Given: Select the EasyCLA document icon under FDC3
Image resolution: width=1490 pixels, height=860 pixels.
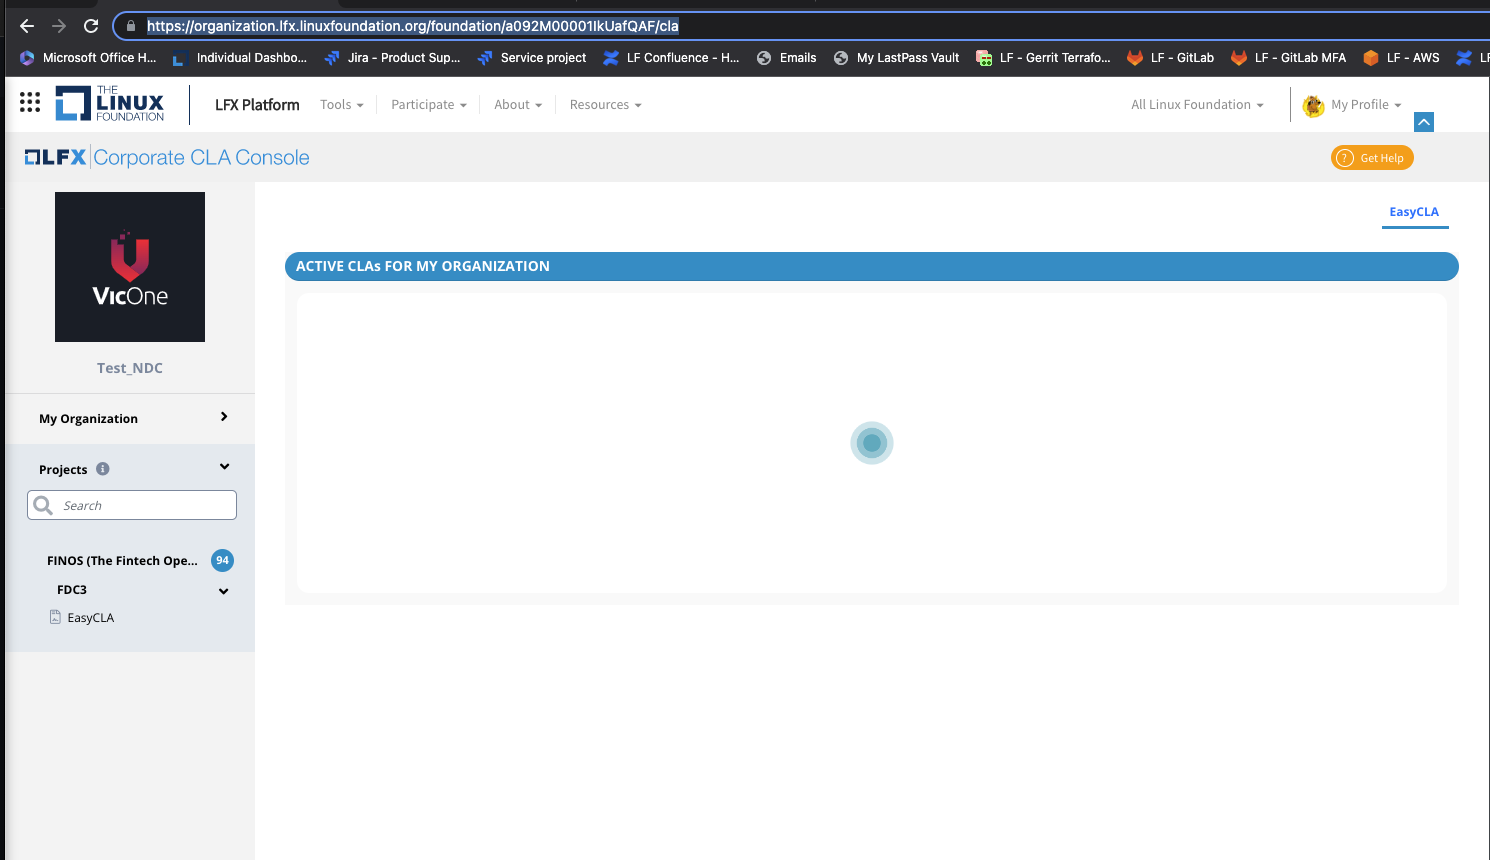Looking at the screenshot, I should (55, 616).
